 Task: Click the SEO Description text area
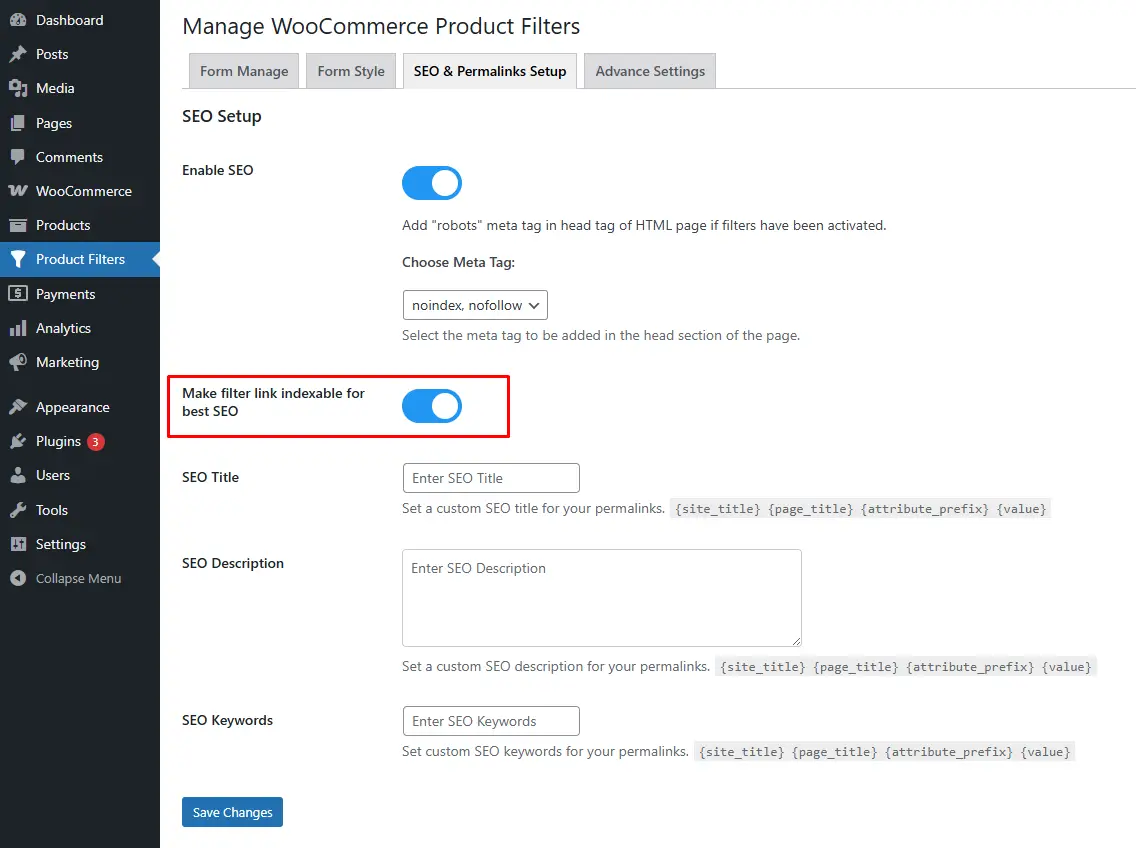[602, 598]
